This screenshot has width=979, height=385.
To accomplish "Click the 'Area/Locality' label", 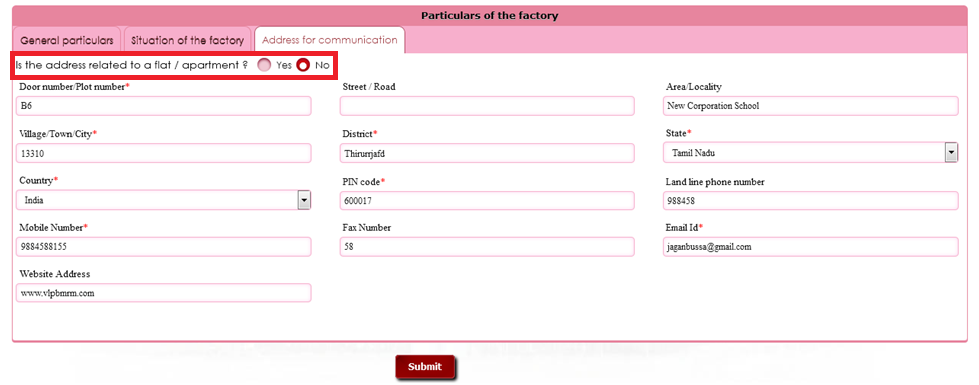I will 694,87.
